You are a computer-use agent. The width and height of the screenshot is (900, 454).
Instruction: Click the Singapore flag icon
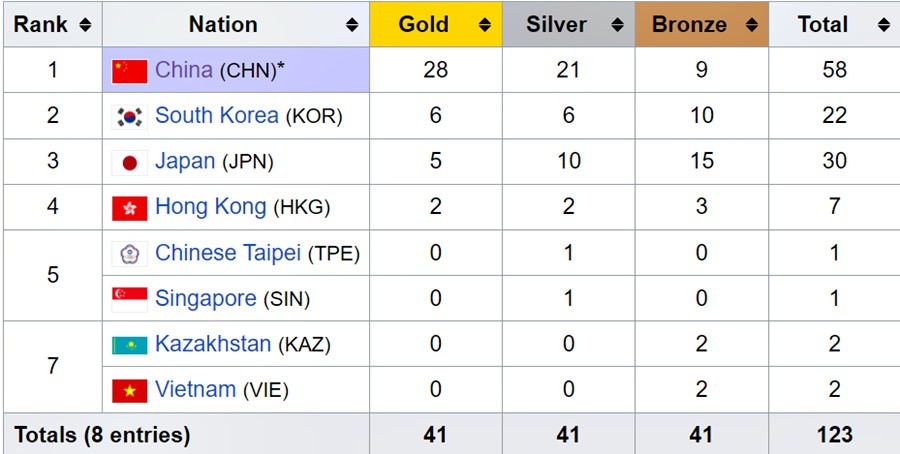click(x=129, y=299)
